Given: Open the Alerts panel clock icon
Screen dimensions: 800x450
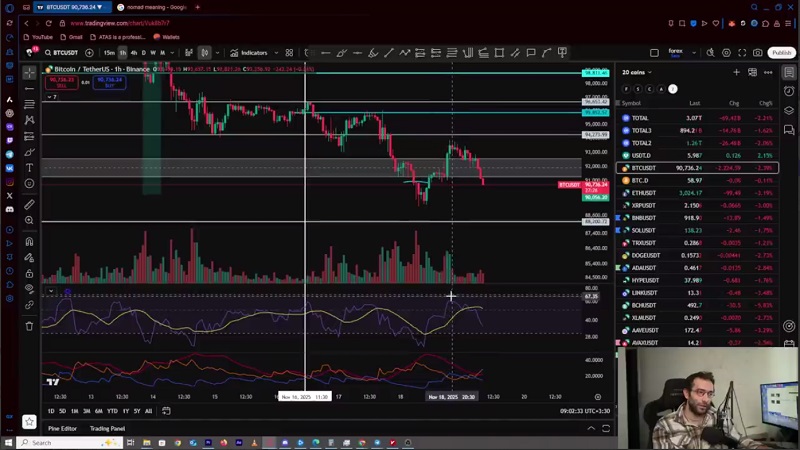Looking at the screenshot, I should [x=789, y=91].
